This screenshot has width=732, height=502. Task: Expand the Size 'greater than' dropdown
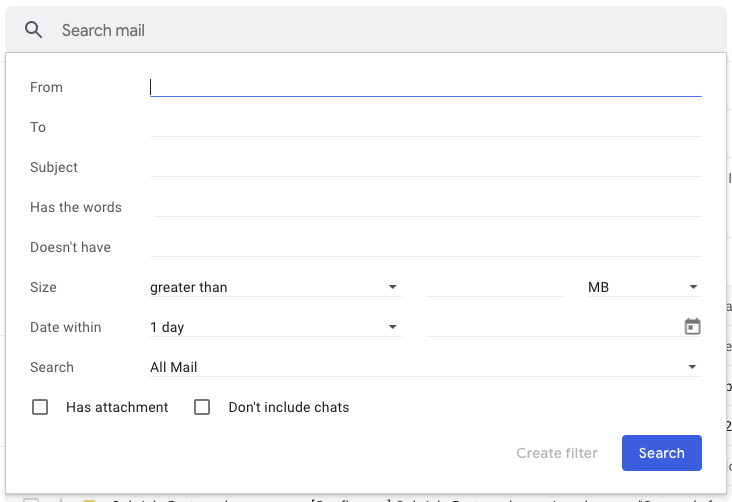[275, 287]
